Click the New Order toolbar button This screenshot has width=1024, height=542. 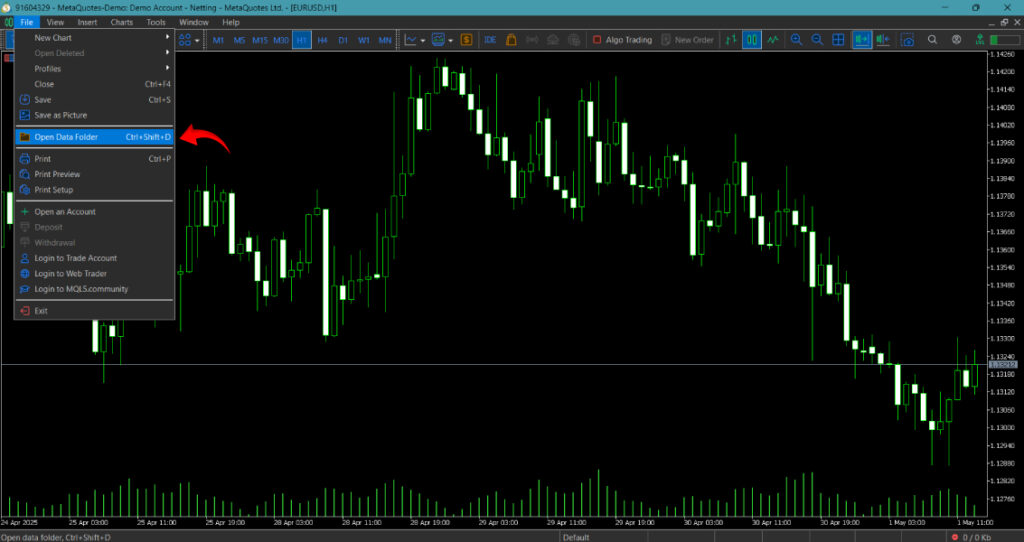[688, 40]
